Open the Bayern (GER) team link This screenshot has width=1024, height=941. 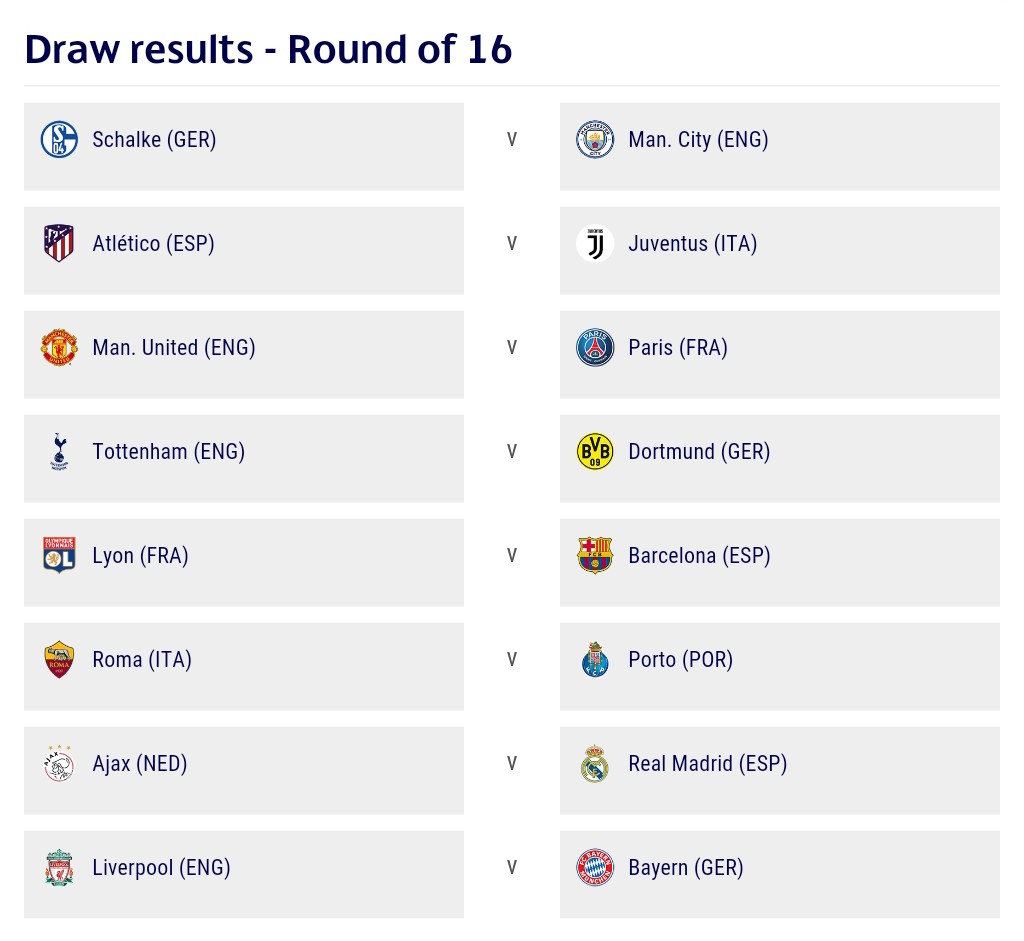[x=685, y=868]
